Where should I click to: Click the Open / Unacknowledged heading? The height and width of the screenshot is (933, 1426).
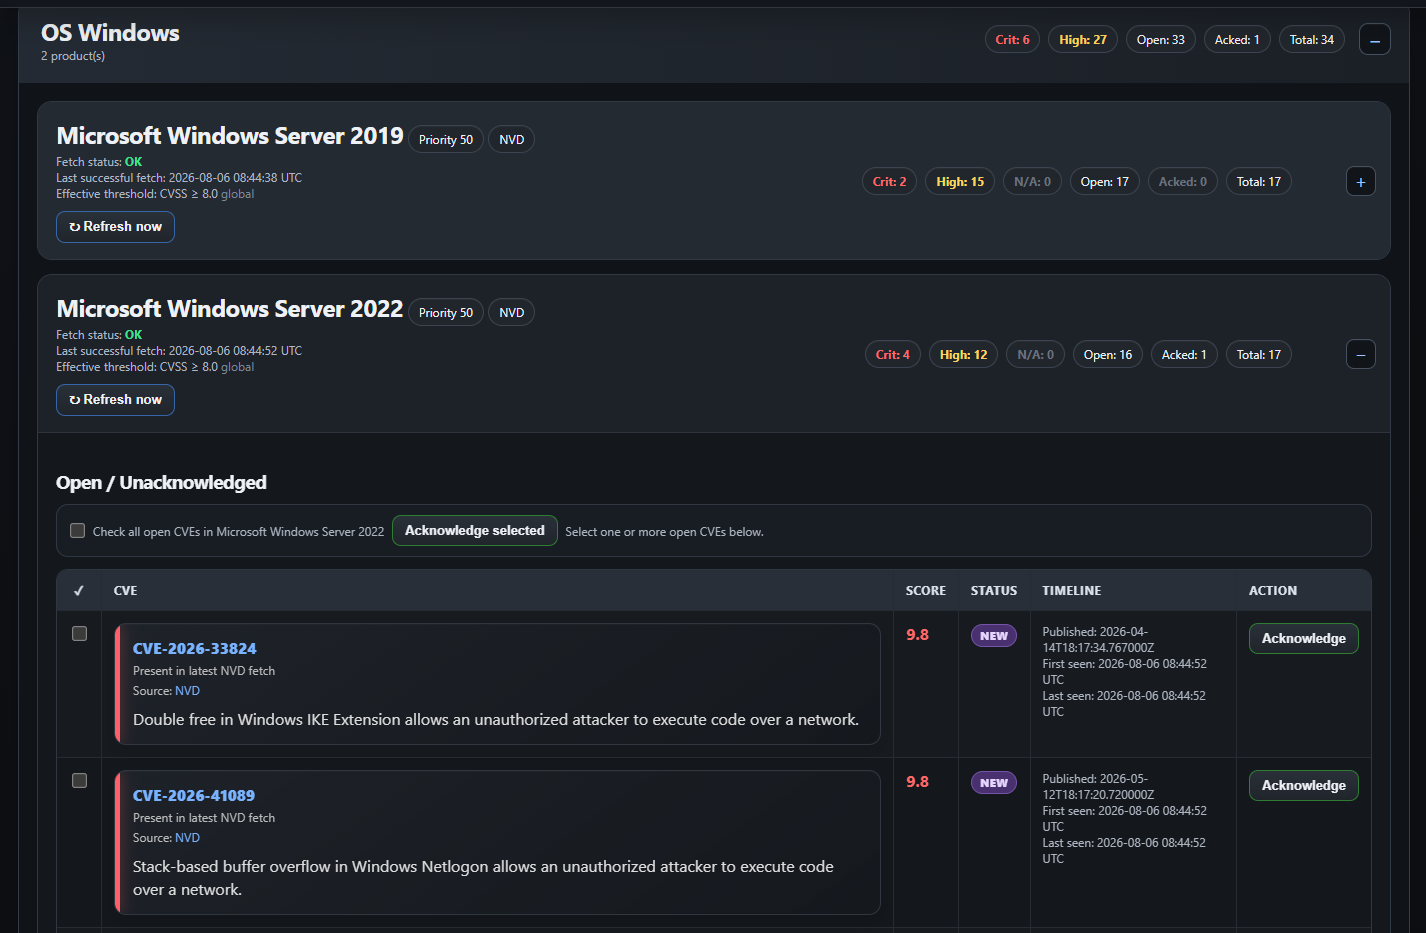pos(161,483)
